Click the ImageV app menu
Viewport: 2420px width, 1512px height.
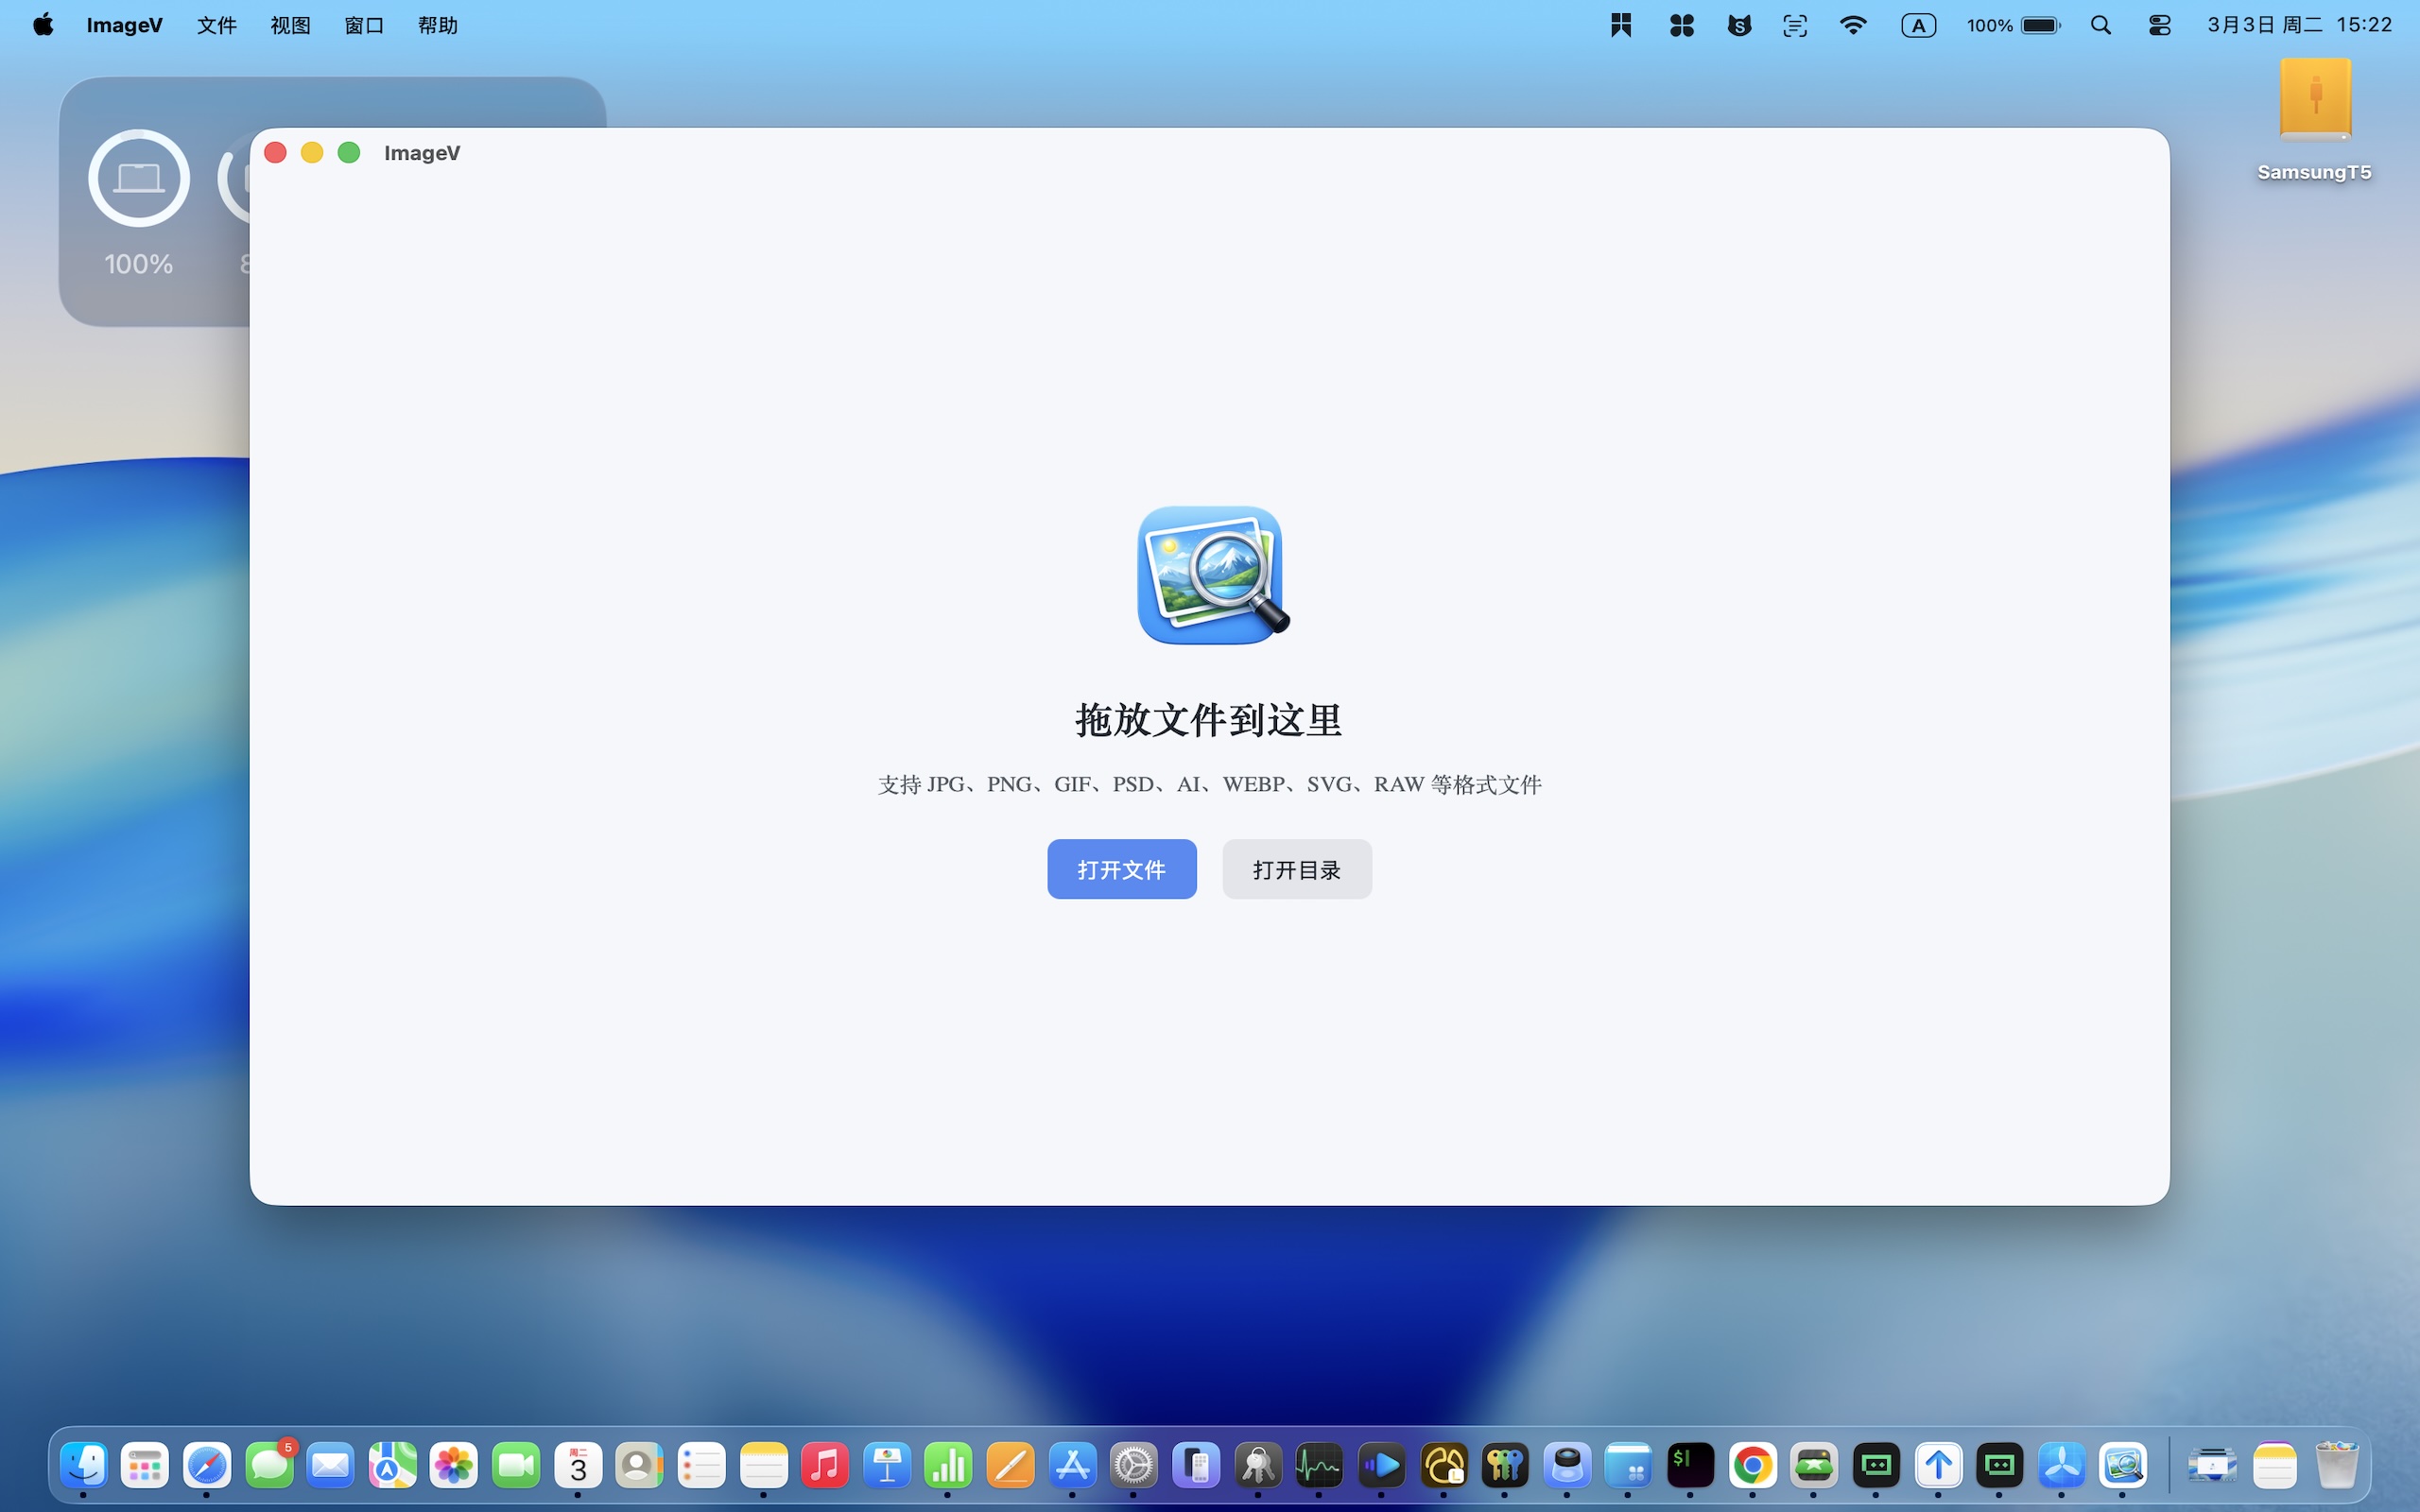(x=124, y=25)
